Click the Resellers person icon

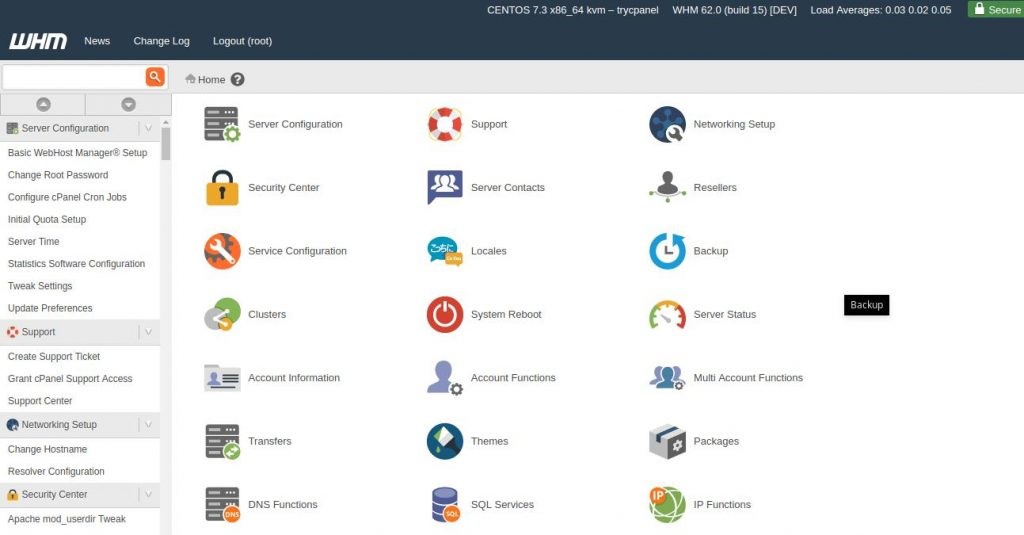coord(667,187)
